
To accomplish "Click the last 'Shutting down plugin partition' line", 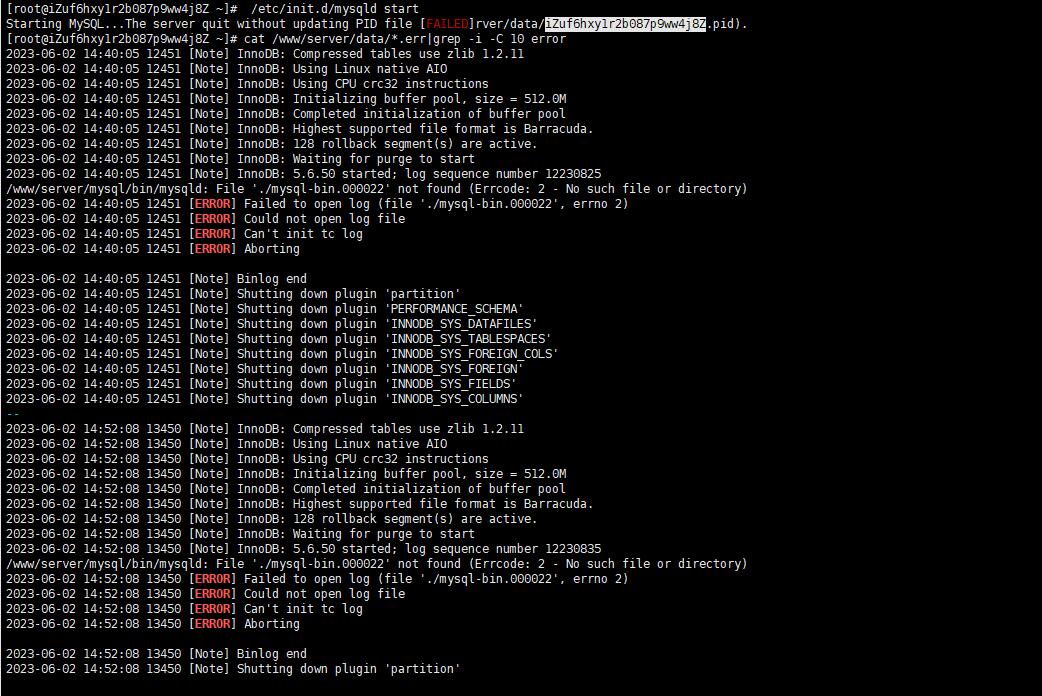I will coord(233,669).
